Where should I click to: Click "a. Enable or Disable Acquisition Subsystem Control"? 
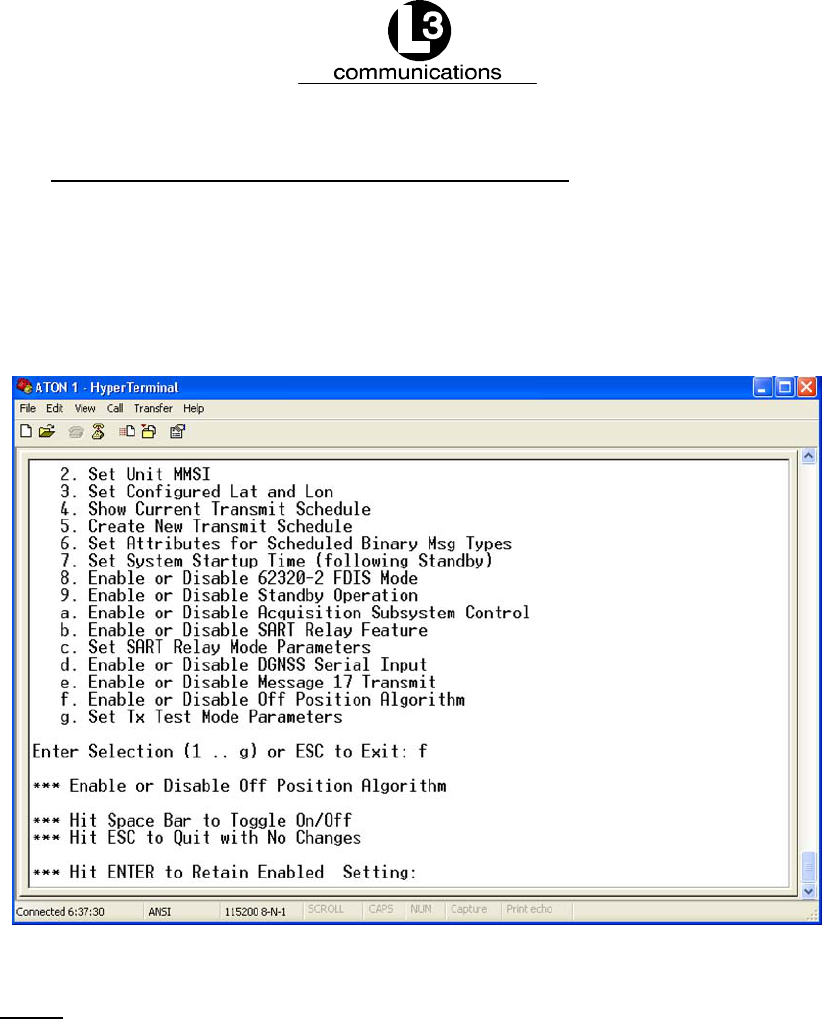295,613
